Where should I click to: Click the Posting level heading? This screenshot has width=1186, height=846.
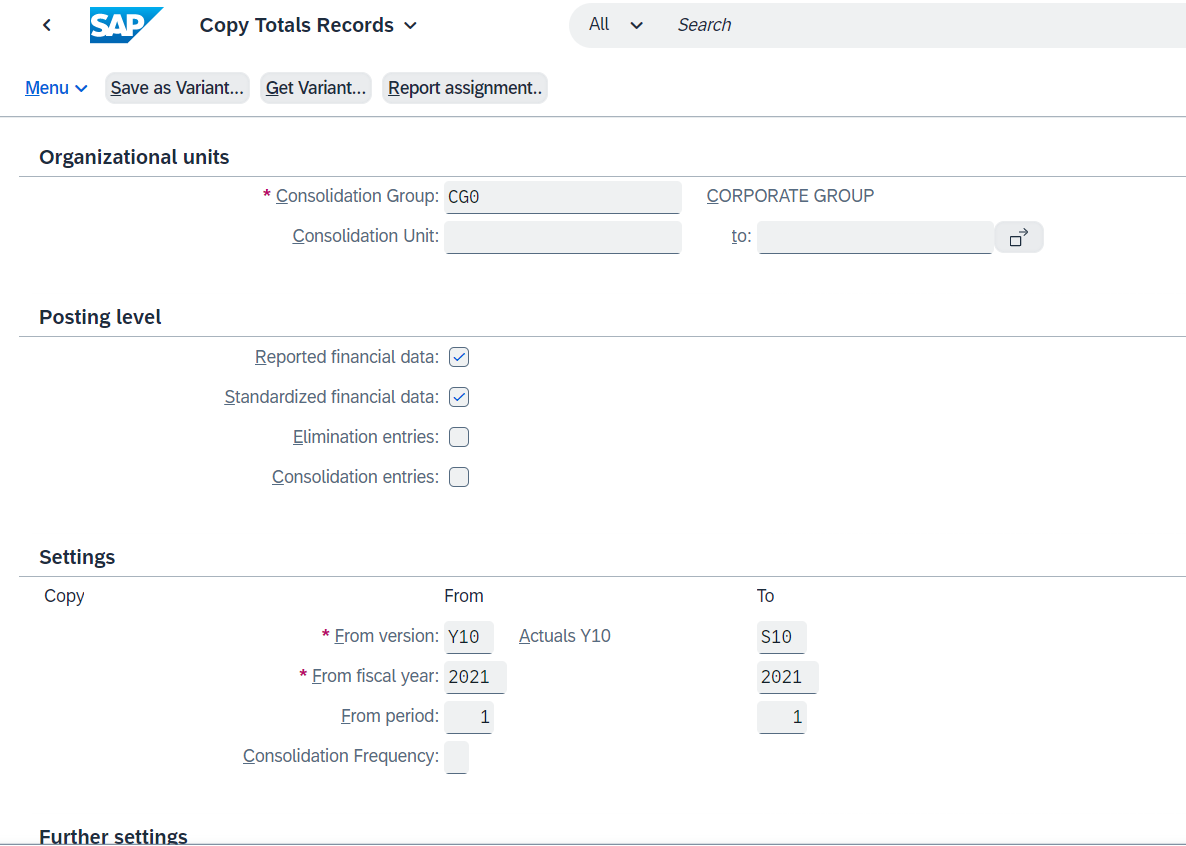click(101, 317)
